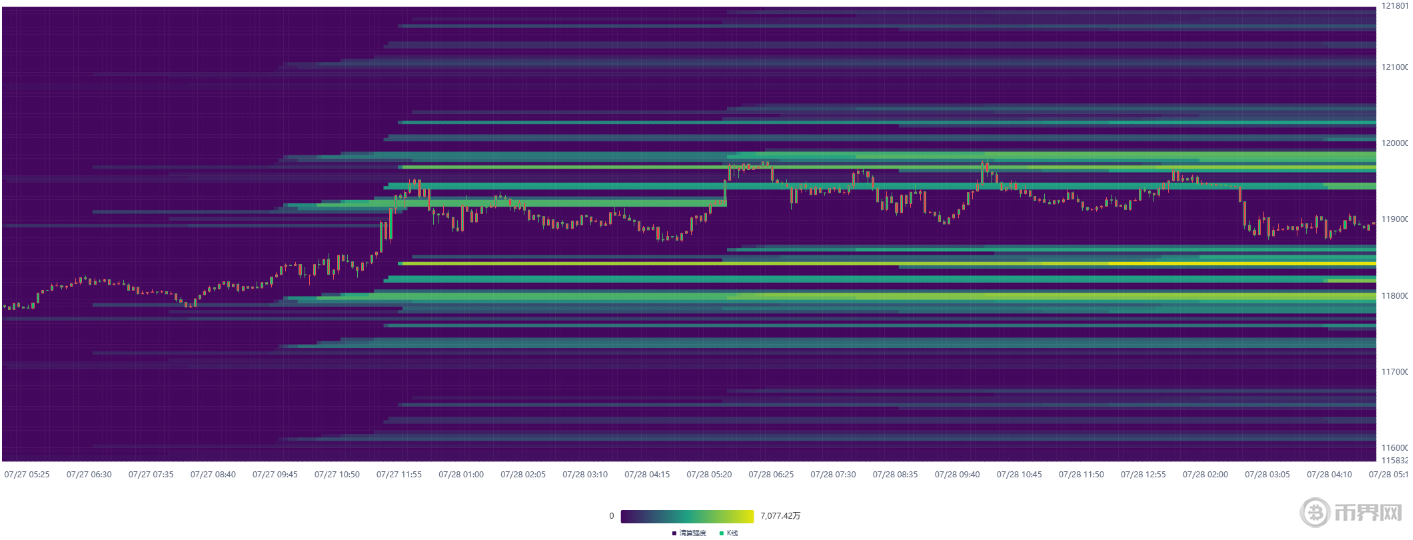Click the 07/27 07:35 time label

(x=151, y=475)
